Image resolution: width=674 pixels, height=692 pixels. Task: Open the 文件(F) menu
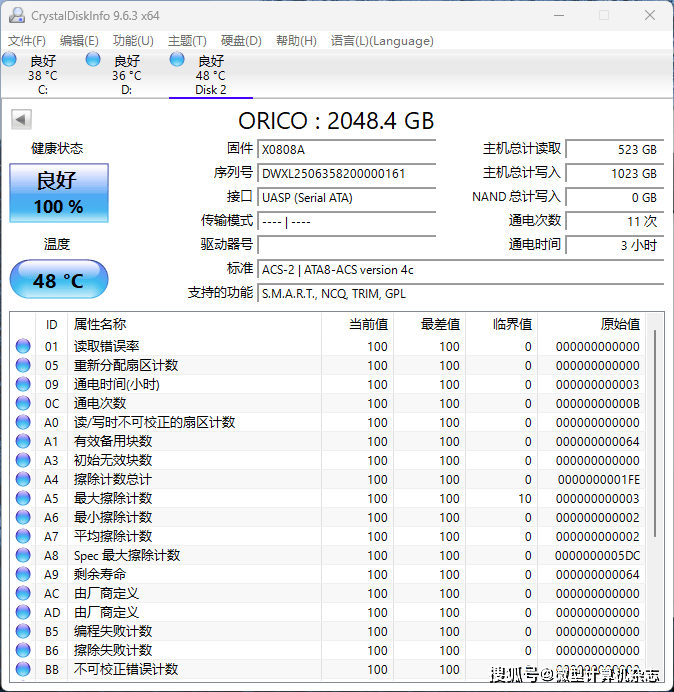tap(27, 41)
